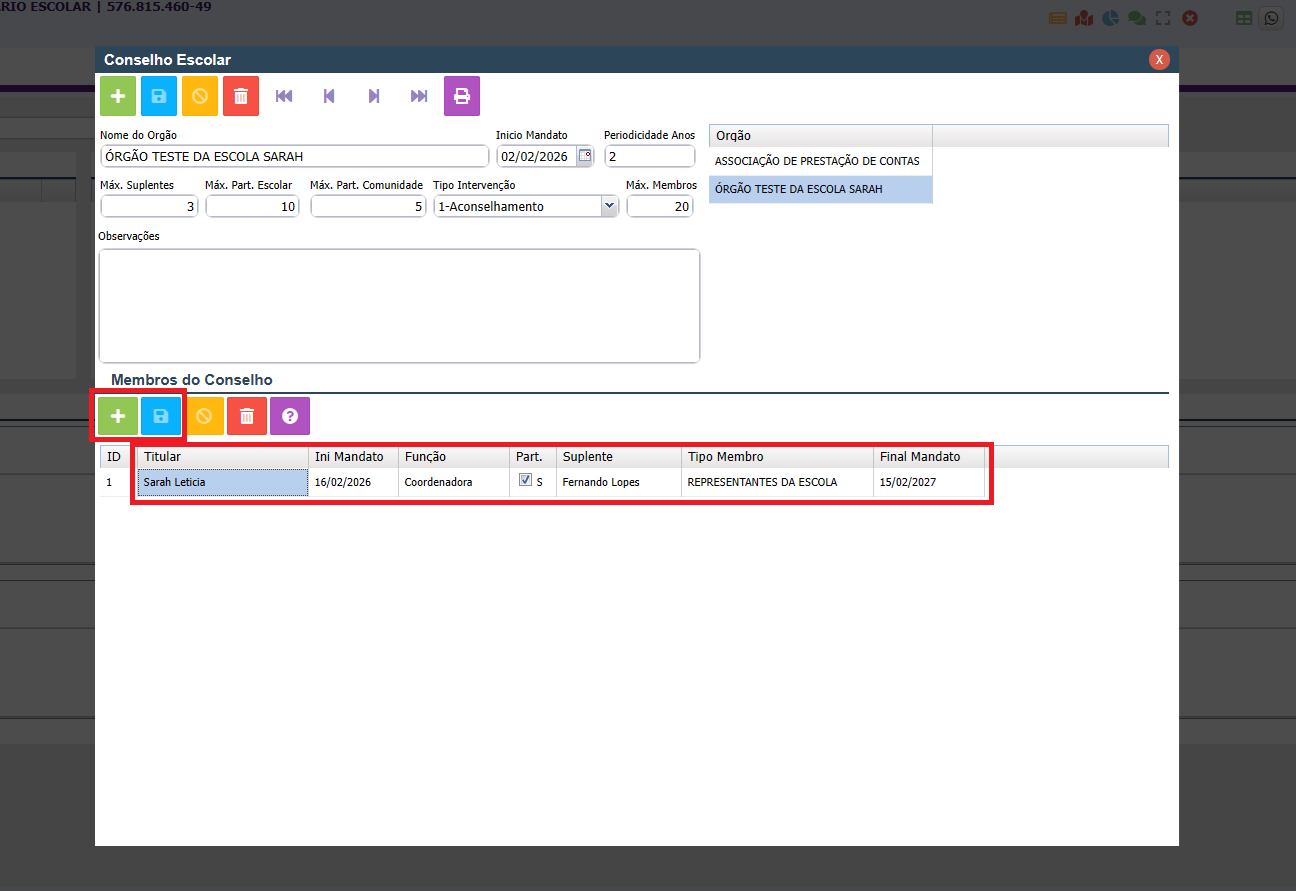Open the purple help icon for members
This screenshot has height=891, width=1296.
tap(290, 416)
